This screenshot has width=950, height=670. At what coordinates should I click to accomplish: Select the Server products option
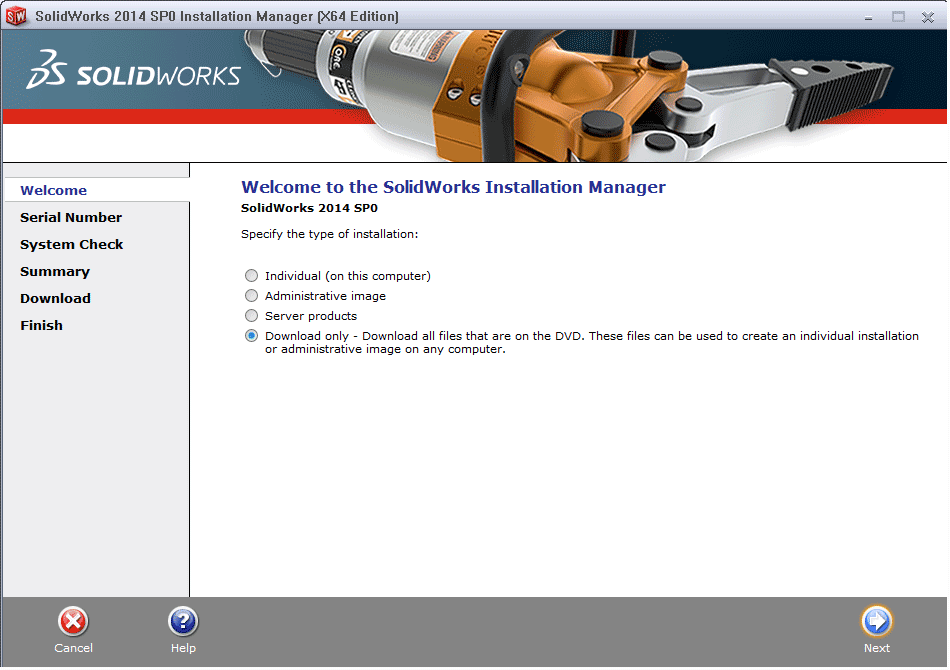[251, 315]
